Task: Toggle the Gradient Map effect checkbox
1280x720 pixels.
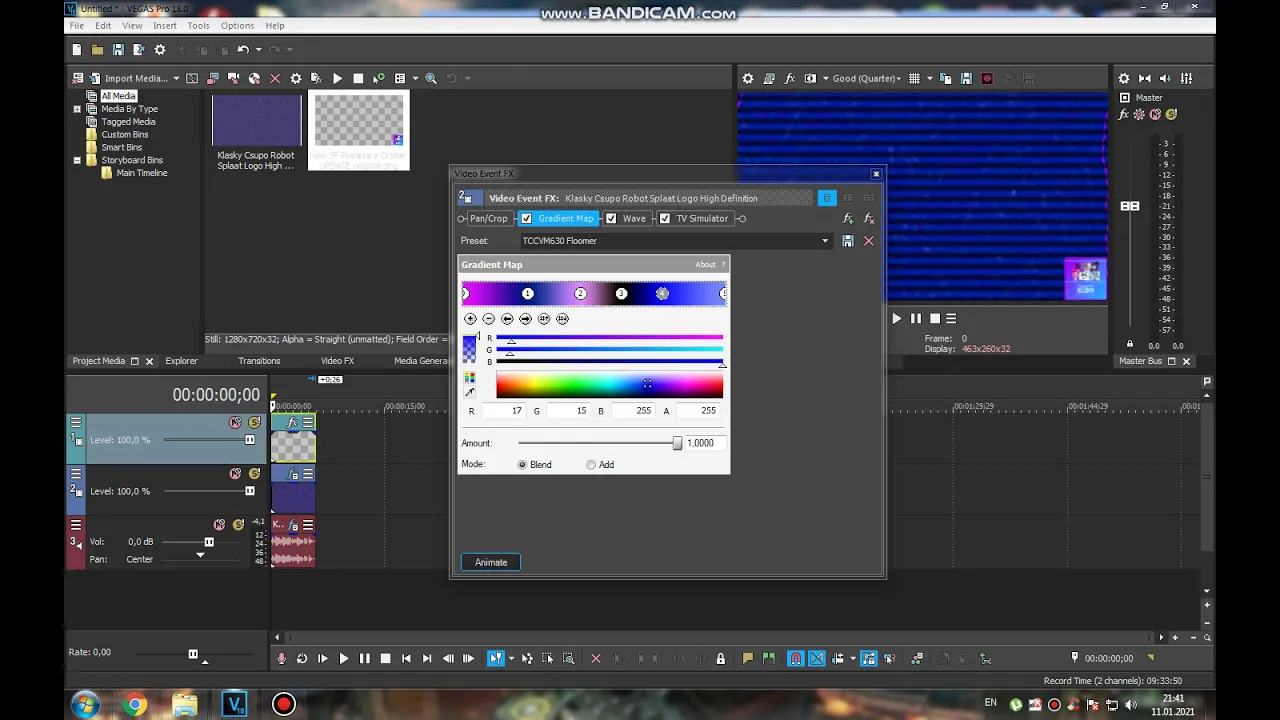Action: (x=526, y=219)
